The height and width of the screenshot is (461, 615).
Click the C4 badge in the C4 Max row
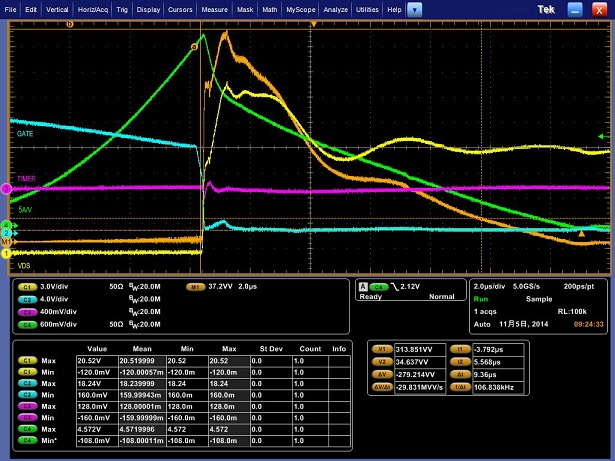point(27,429)
